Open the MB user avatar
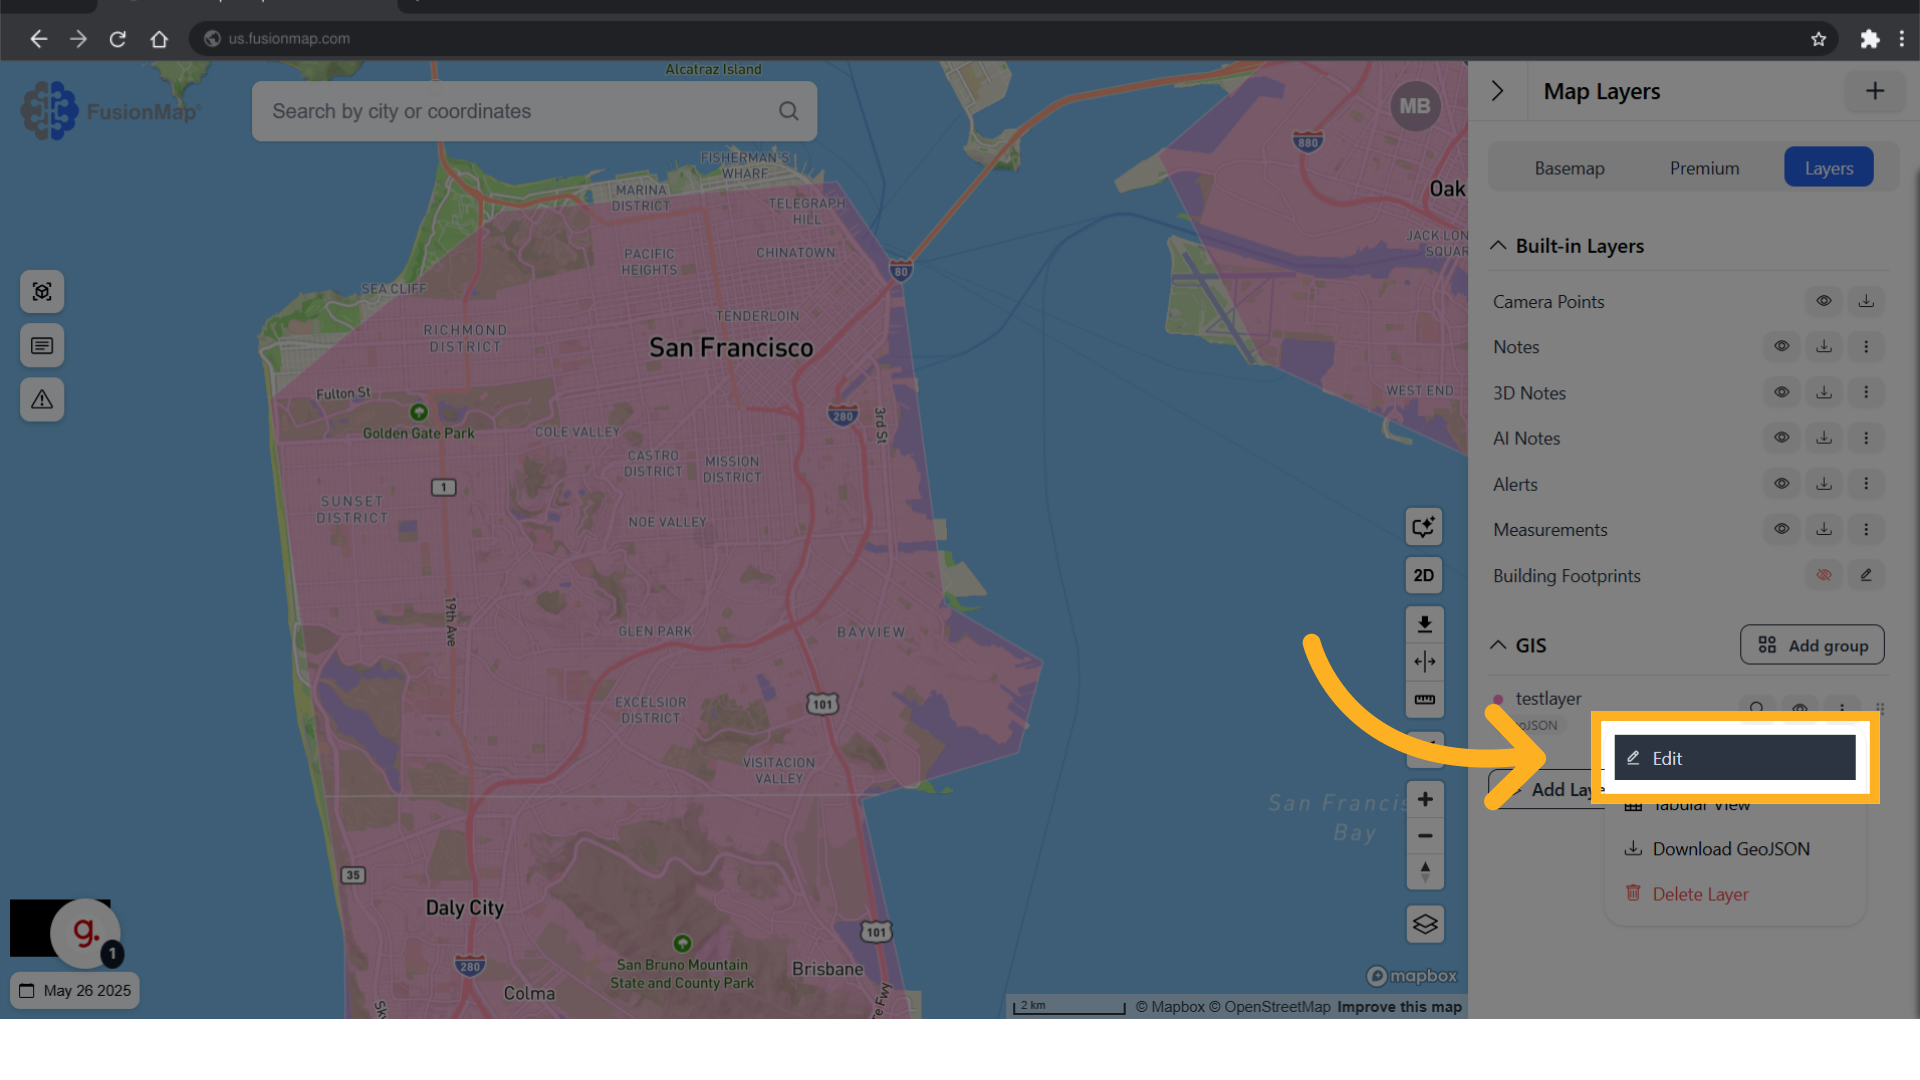Image resolution: width=1920 pixels, height=1080 pixels. [1415, 106]
